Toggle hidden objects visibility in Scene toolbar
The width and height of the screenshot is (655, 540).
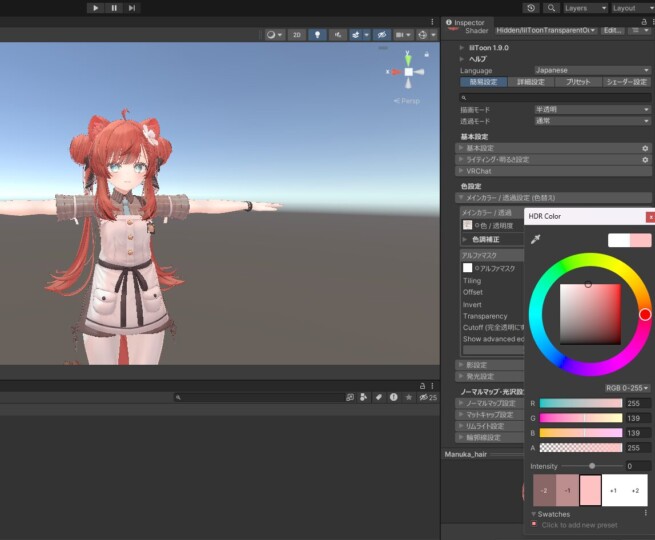(x=382, y=35)
